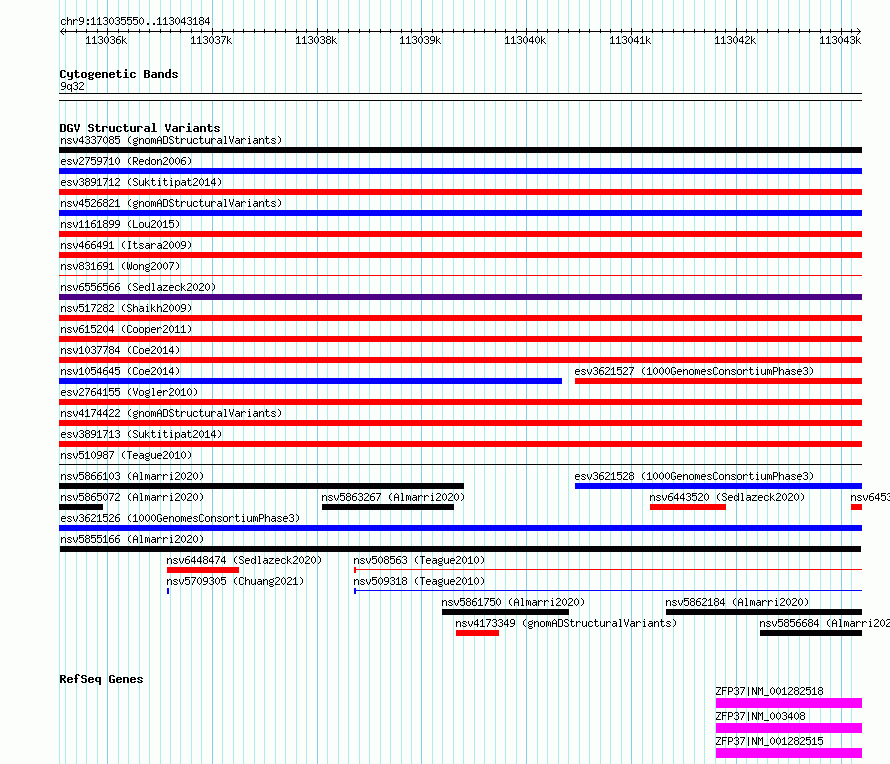Click the blue nsv1054645 variant bar
This screenshot has height=764, width=890.
[x=310, y=381]
